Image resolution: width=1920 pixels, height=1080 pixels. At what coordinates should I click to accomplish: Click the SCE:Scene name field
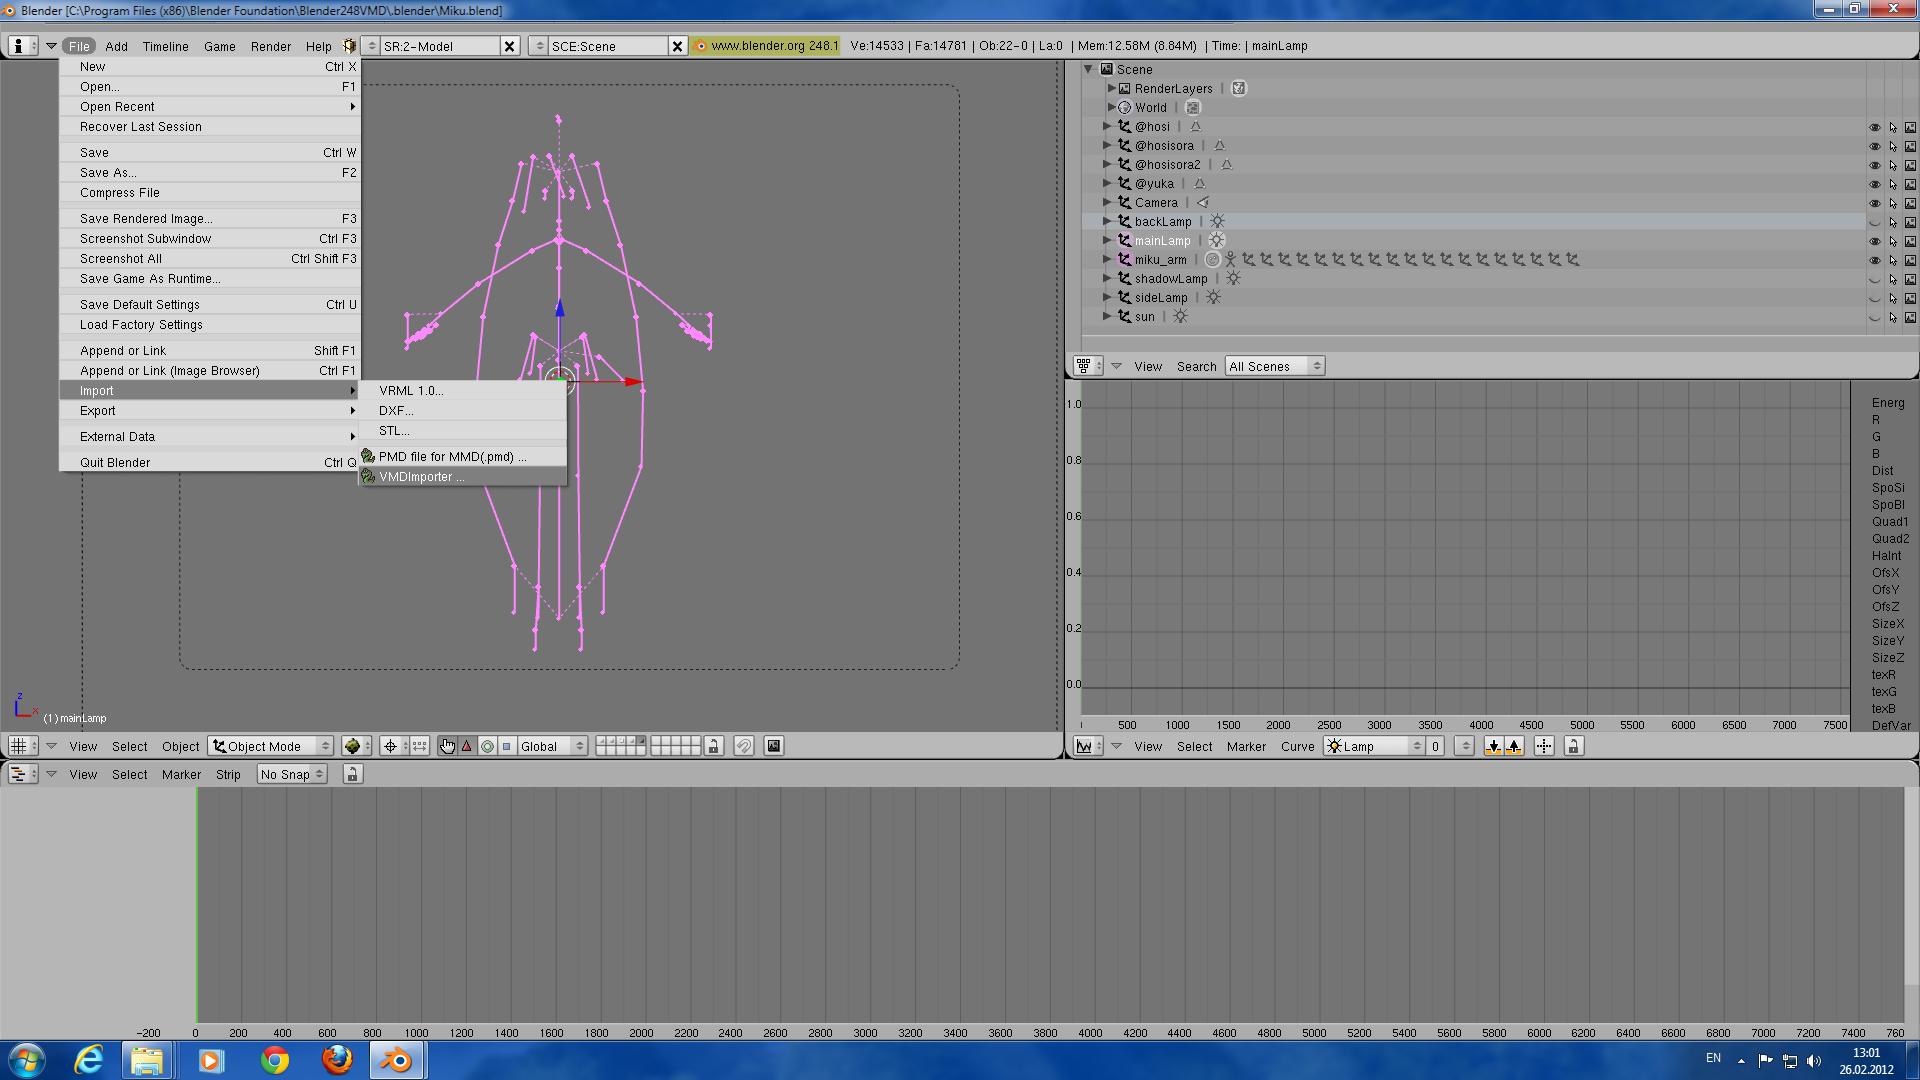(607, 46)
